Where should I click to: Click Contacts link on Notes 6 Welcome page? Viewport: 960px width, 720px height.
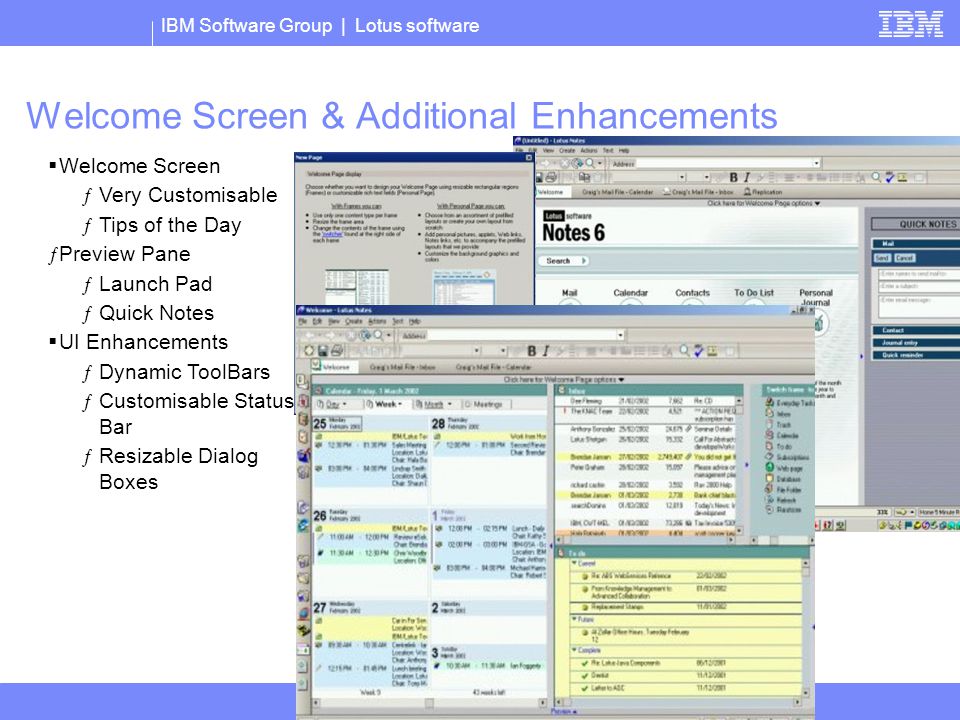692,293
